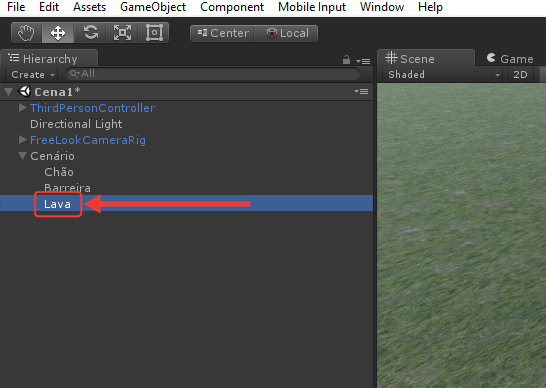Open the Hierarchy panel options menu icon
The width and height of the screenshot is (546, 388).
pyautogui.click(x=363, y=61)
